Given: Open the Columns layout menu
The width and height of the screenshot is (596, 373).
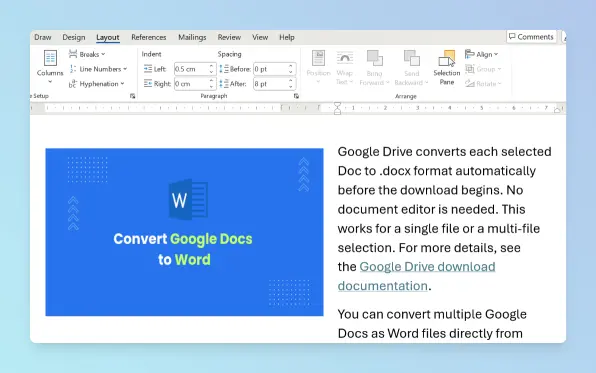Looking at the screenshot, I should pos(50,67).
